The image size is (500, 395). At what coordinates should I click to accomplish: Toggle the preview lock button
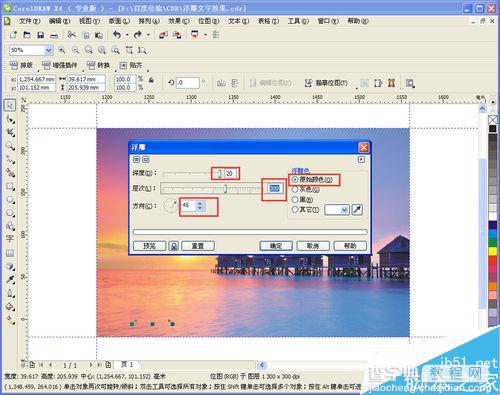pyautogui.click(x=174, y=246)
